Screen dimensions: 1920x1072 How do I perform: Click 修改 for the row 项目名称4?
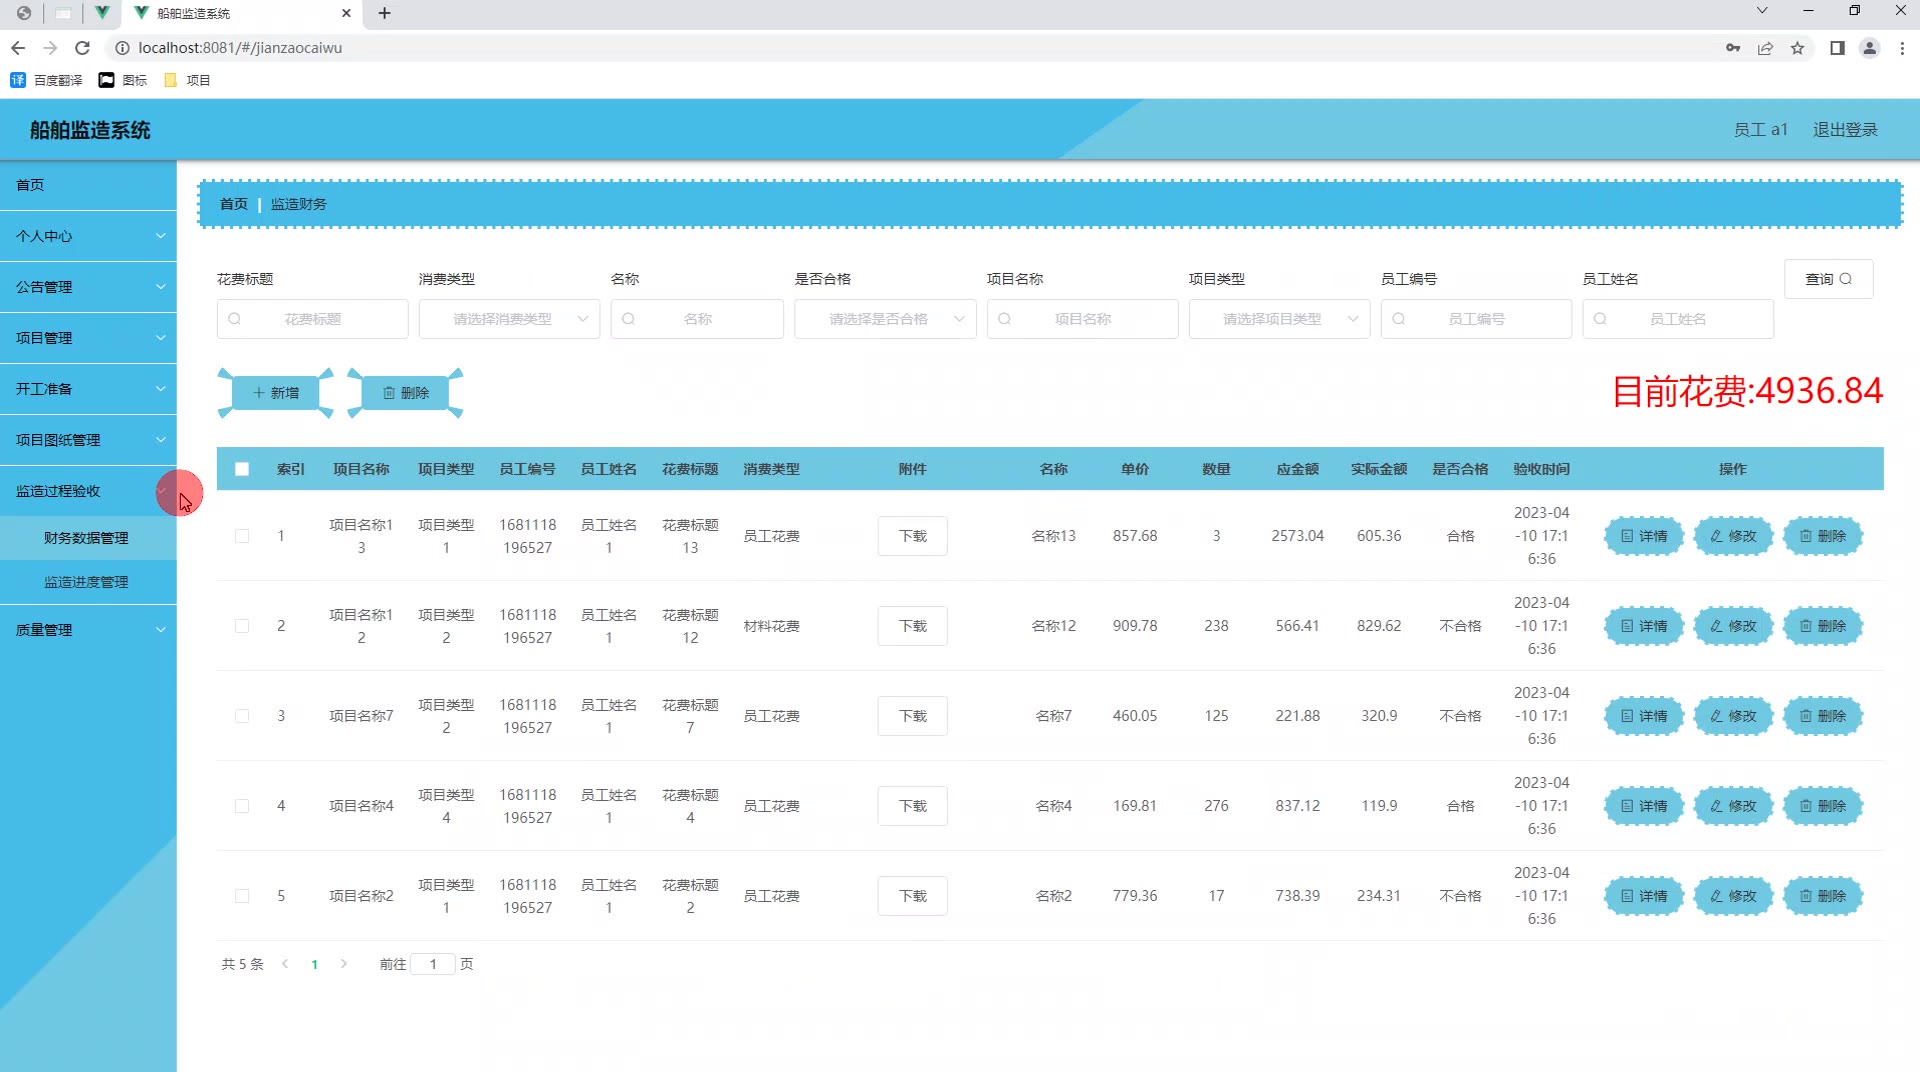tap(1733, 806)
